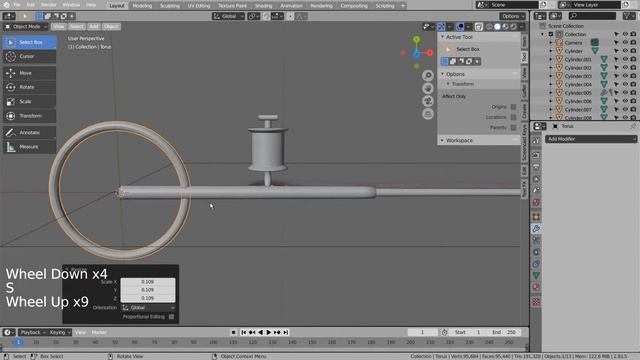This screenshot has height=360, width=640.
Task: Open the Physics properties tab
Action: [536, 252]
